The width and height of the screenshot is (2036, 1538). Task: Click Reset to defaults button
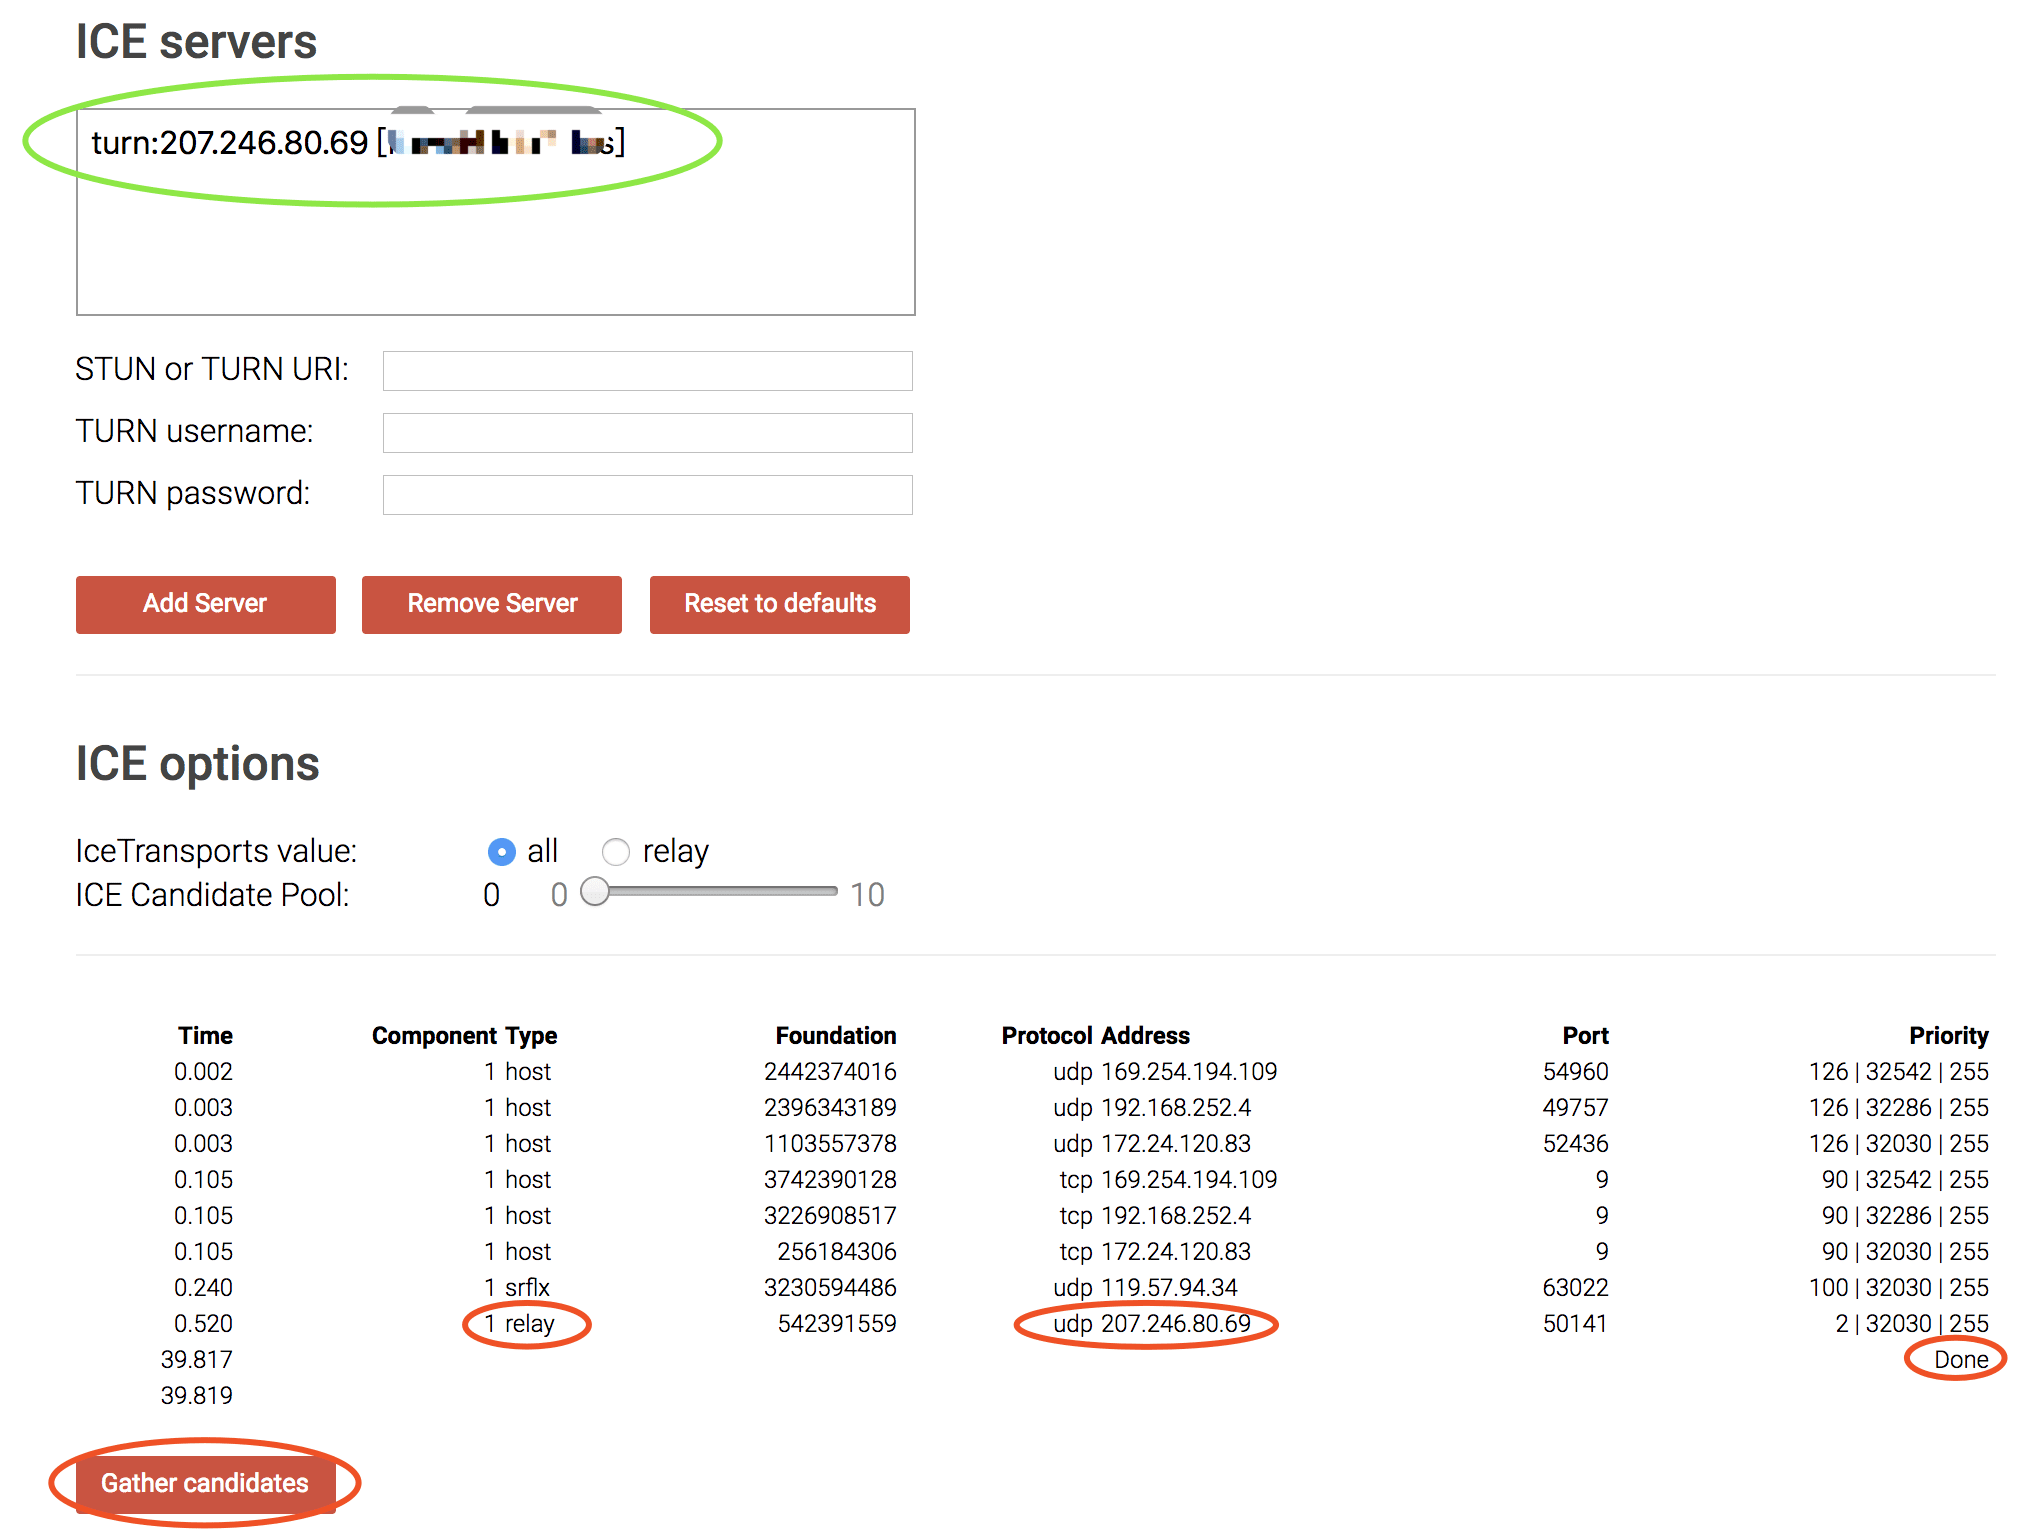point(780,604)
